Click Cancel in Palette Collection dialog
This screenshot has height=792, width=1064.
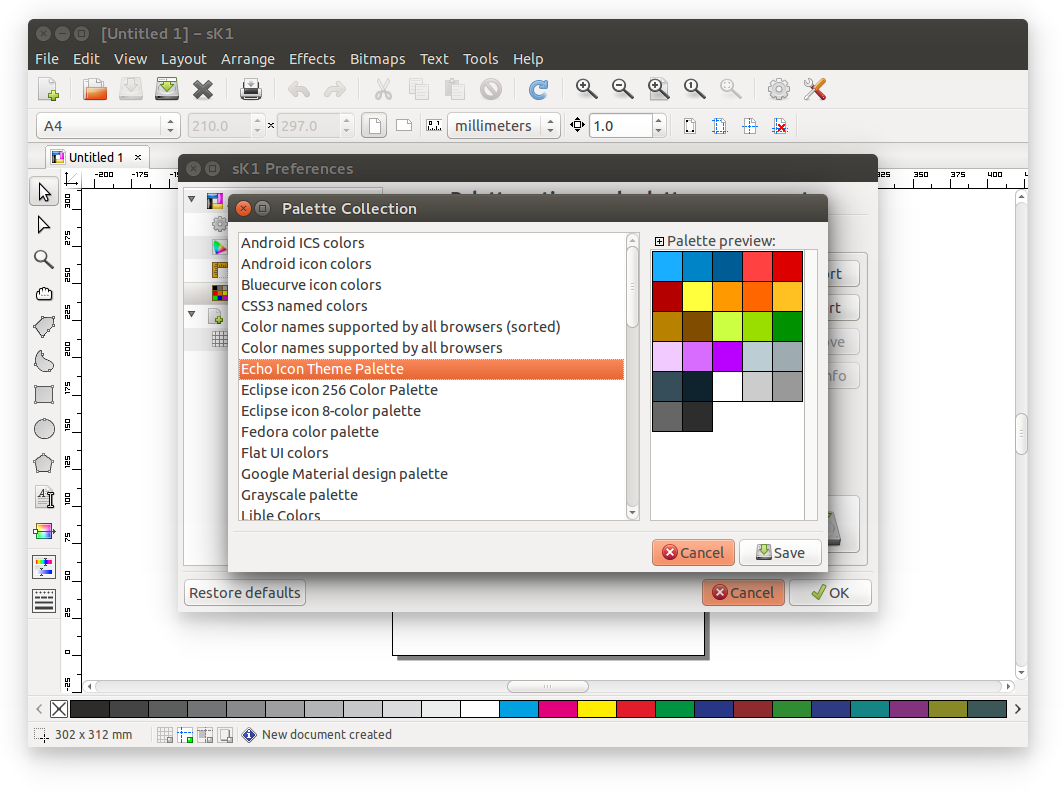point(693,553)
